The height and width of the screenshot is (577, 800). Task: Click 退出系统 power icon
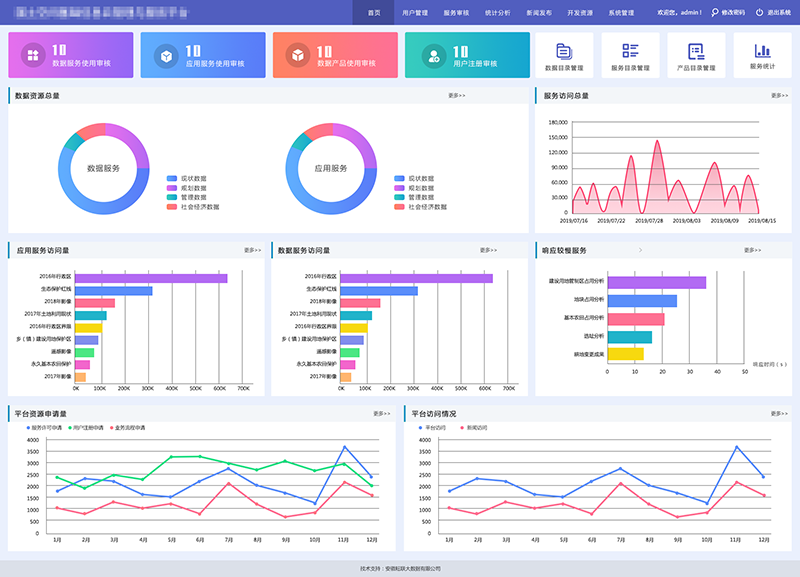[759, 12]
